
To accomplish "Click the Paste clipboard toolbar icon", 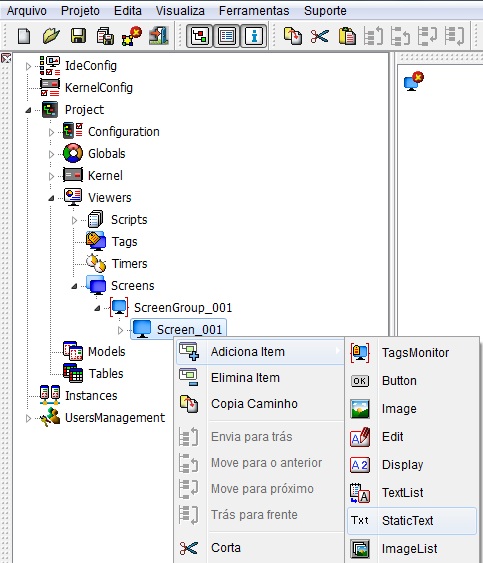I will click(347, 36).
